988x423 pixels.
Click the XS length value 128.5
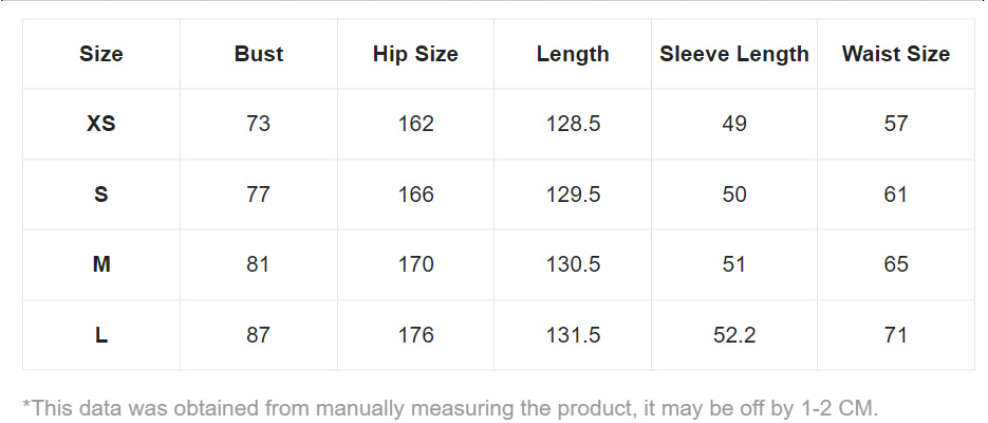[x=573, y=124]
